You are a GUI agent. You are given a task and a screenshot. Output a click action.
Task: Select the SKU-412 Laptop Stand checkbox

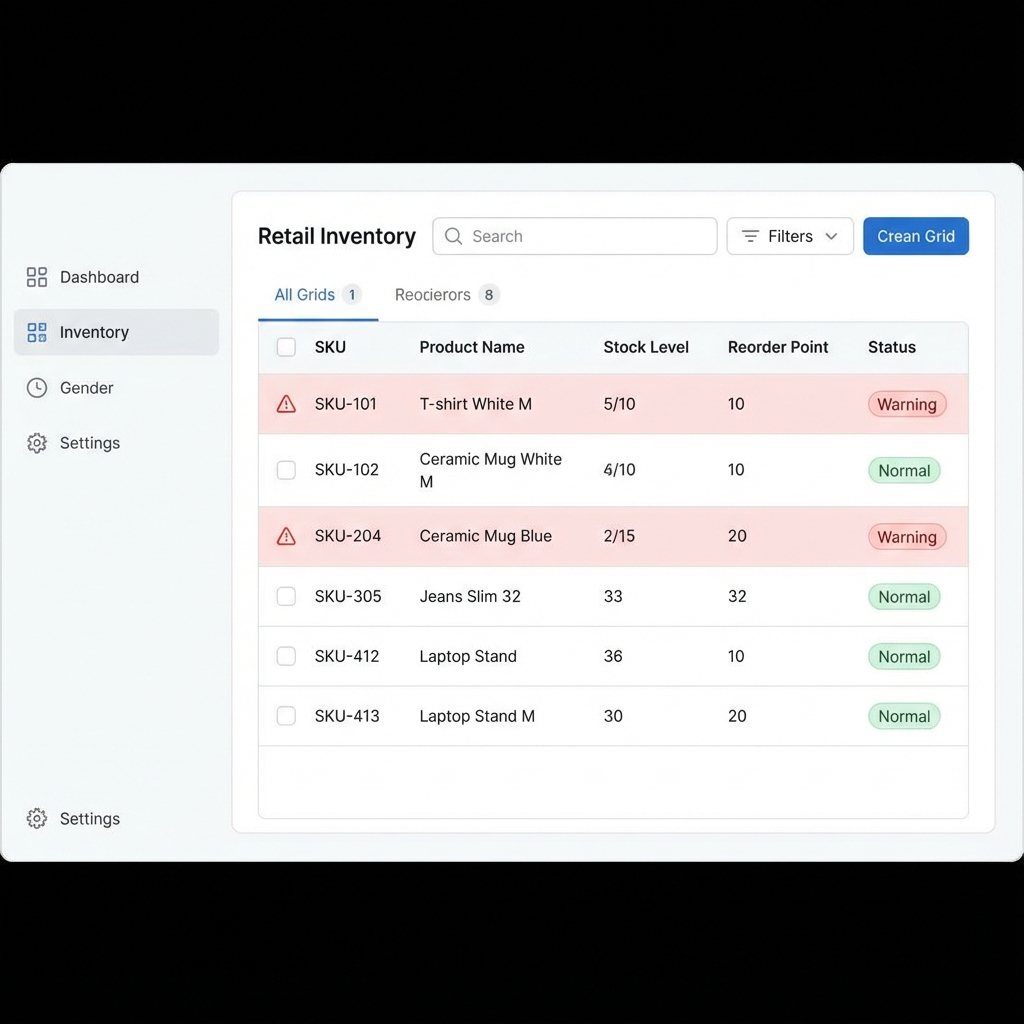pos(286,657)
